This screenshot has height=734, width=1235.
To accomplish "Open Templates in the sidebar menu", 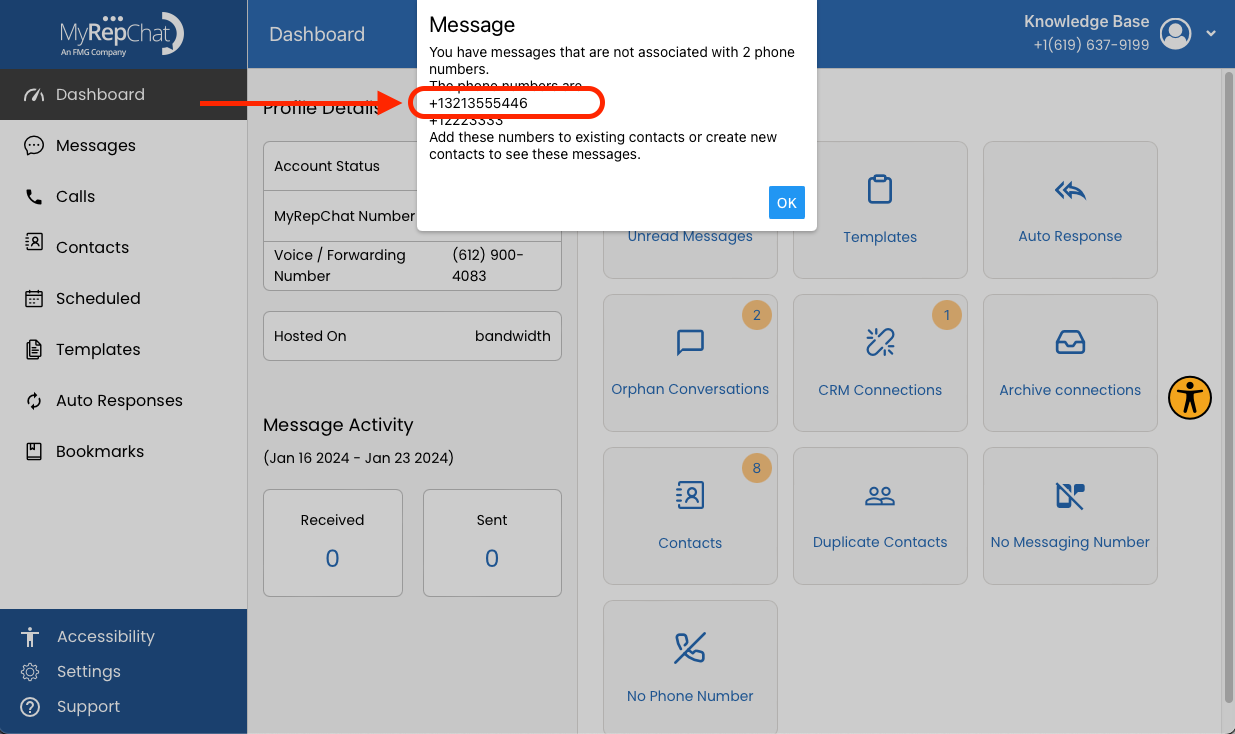I will [x=123, y=349].
